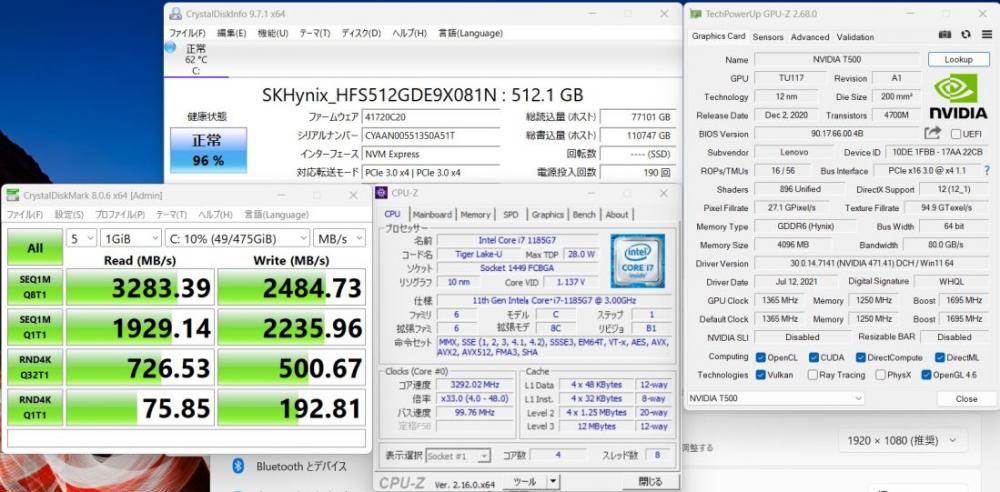Open the 1920 × 1080 resolution dropdown
The width and height of the screenshot is (1000, 492).
[x=902, y=440]
